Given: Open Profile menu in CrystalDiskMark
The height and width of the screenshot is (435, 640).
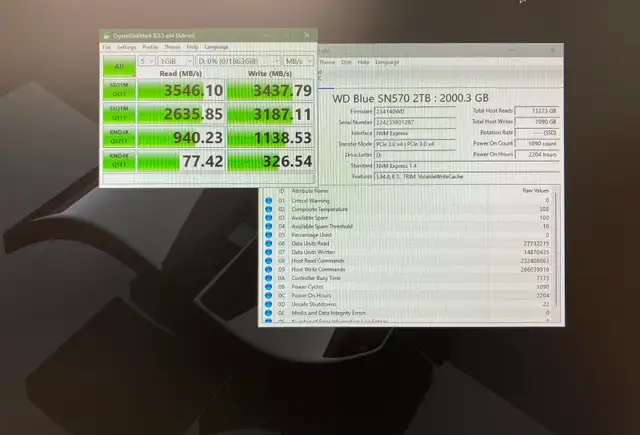Looking at the screenshot, I should pyautogui.click(x=150, y=47).
